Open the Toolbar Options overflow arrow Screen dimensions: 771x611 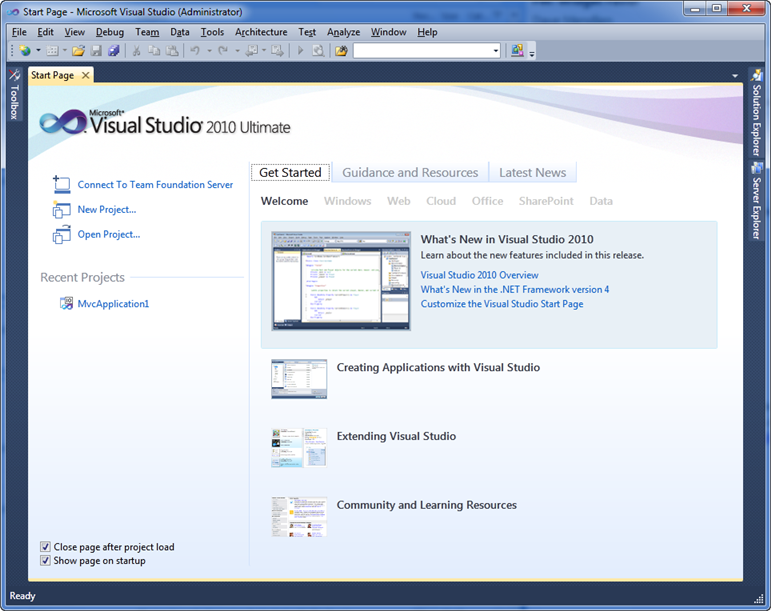532,51
